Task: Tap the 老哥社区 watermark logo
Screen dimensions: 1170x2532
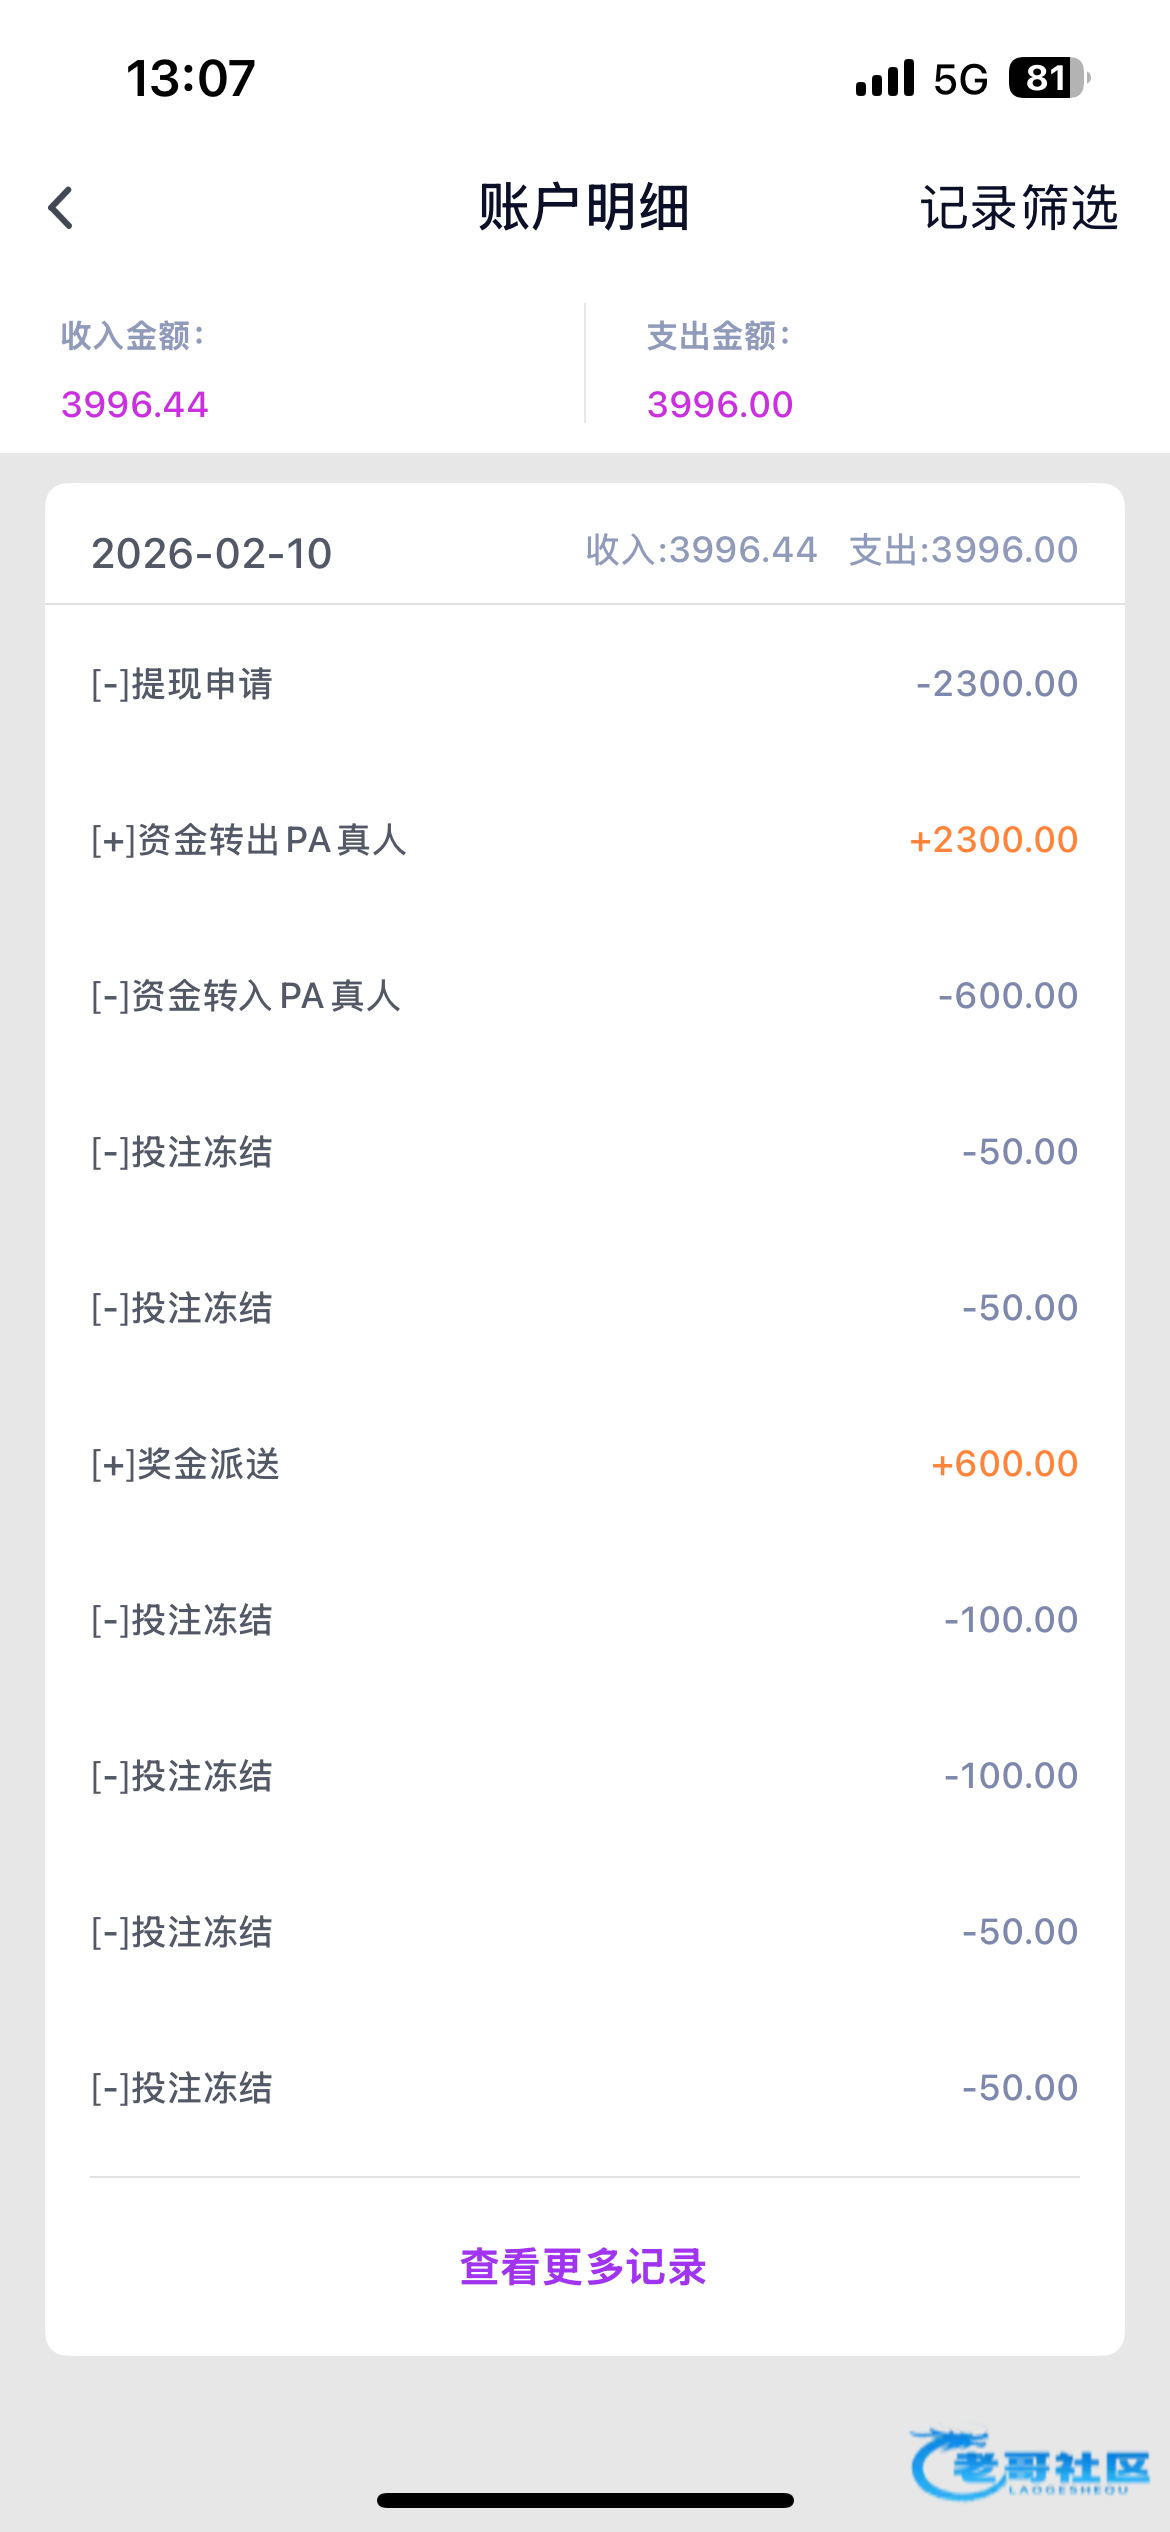Action: tap(1030, 2464)
